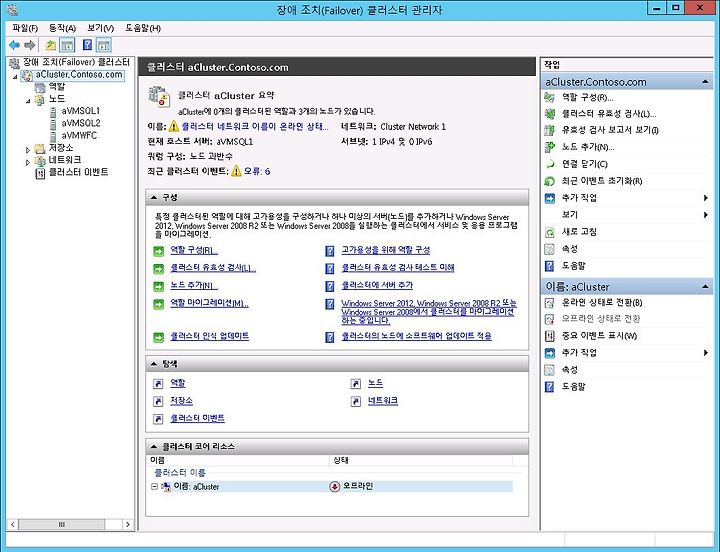Click the tree pane scroll left arrow
Image resolution: width=720 pixels, height=552 pixels.
click(13, 524)
